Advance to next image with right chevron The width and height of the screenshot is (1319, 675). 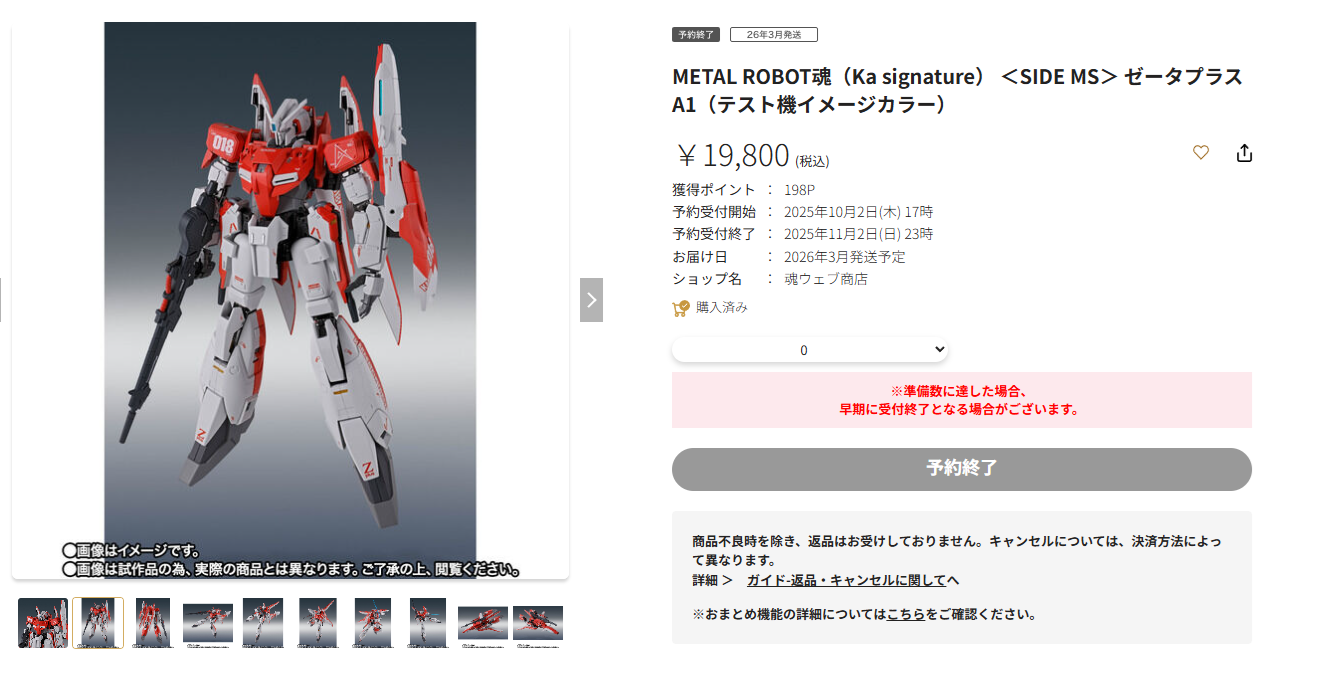coord(591,300)
